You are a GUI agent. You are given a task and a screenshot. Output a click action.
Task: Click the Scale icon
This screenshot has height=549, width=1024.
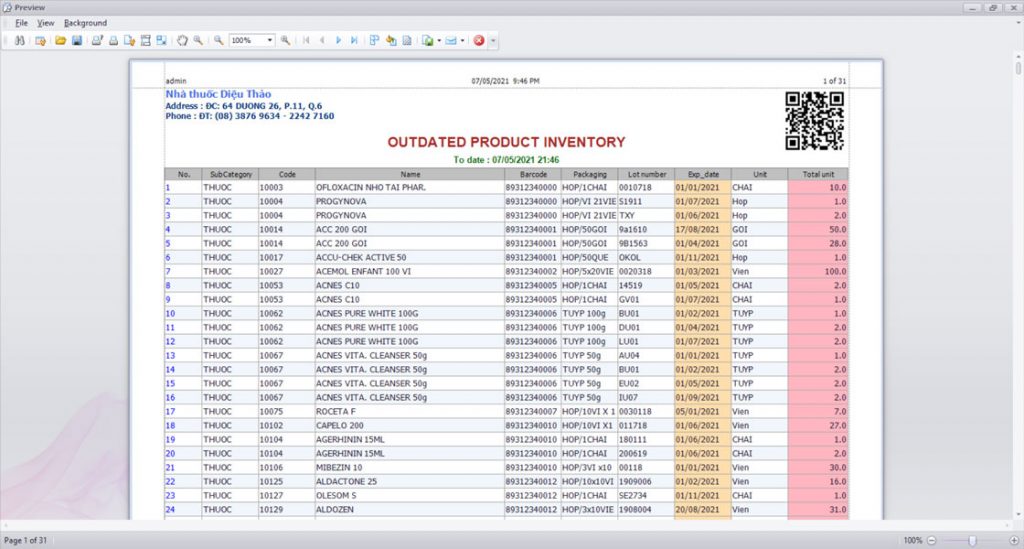[x=161, y=40]
